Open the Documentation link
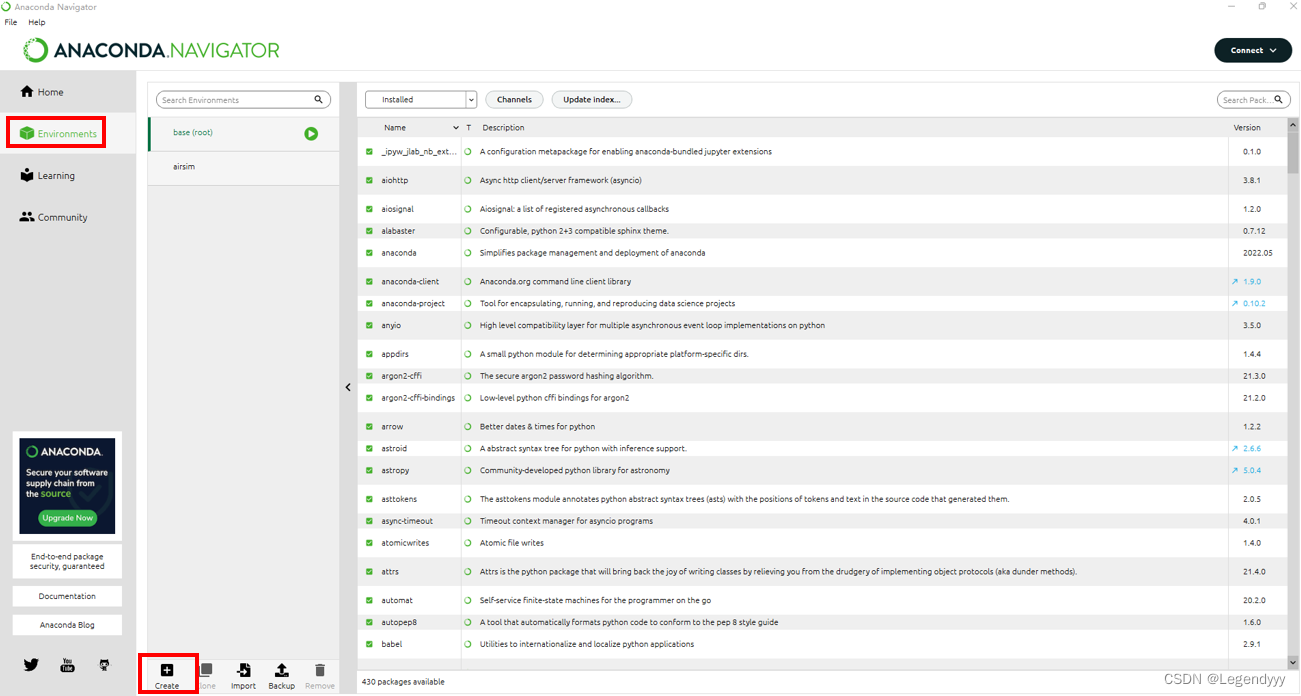The height and width of the screenshot is (696, 1301). [x=67, y=596]
